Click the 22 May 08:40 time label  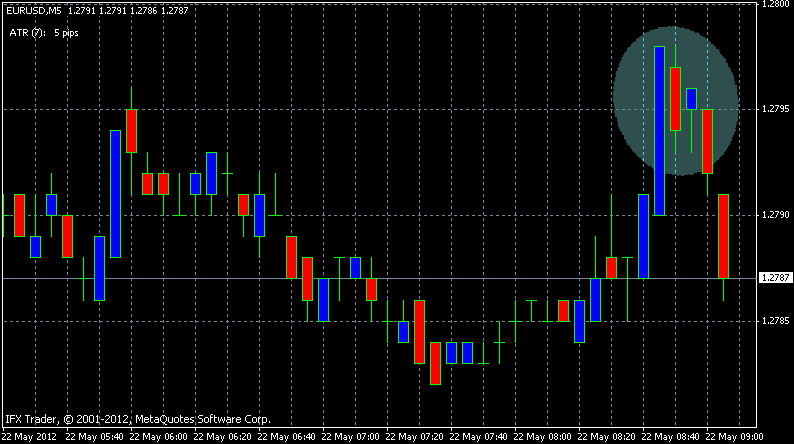point(670,436)
